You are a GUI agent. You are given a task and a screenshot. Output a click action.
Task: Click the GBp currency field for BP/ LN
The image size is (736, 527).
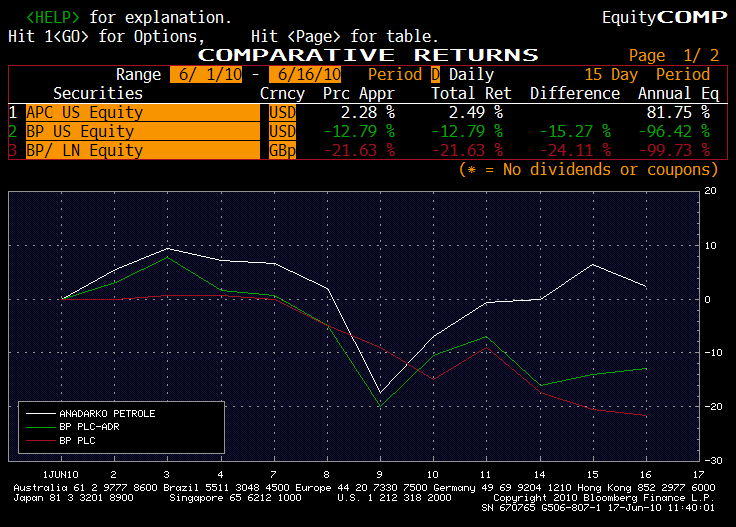point(283,151)
